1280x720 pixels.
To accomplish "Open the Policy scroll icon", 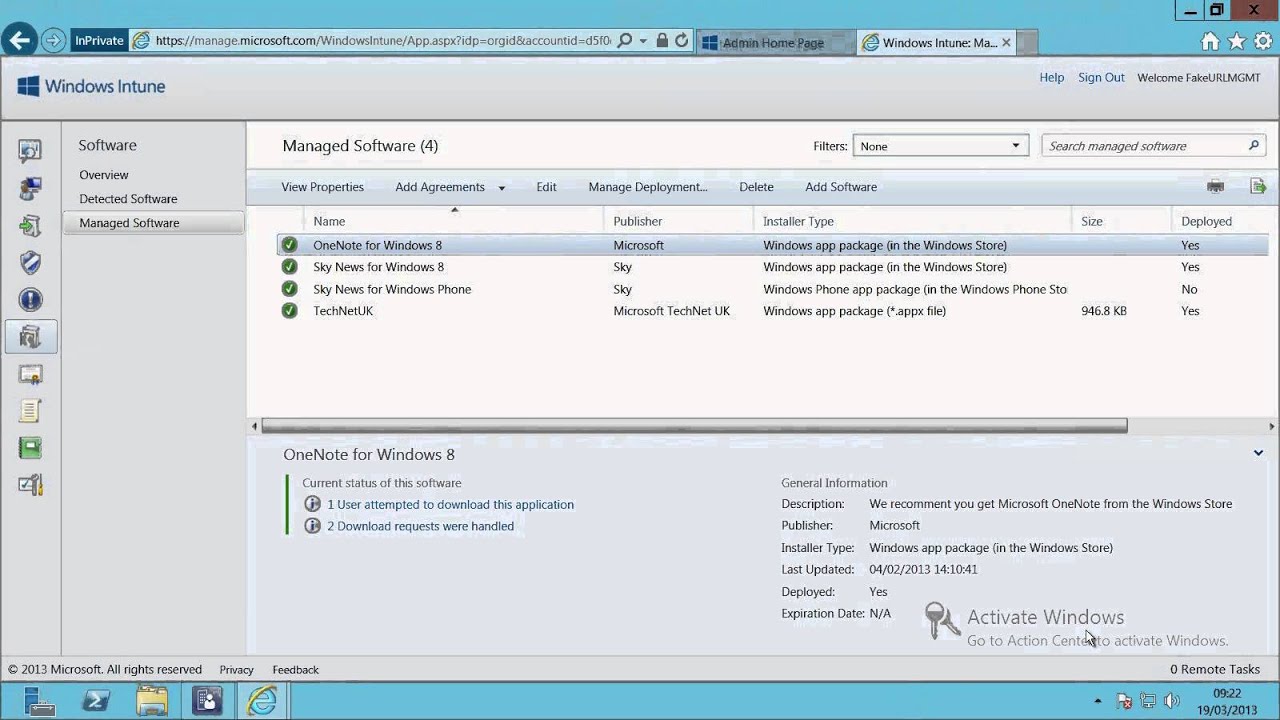I will 30,411.
